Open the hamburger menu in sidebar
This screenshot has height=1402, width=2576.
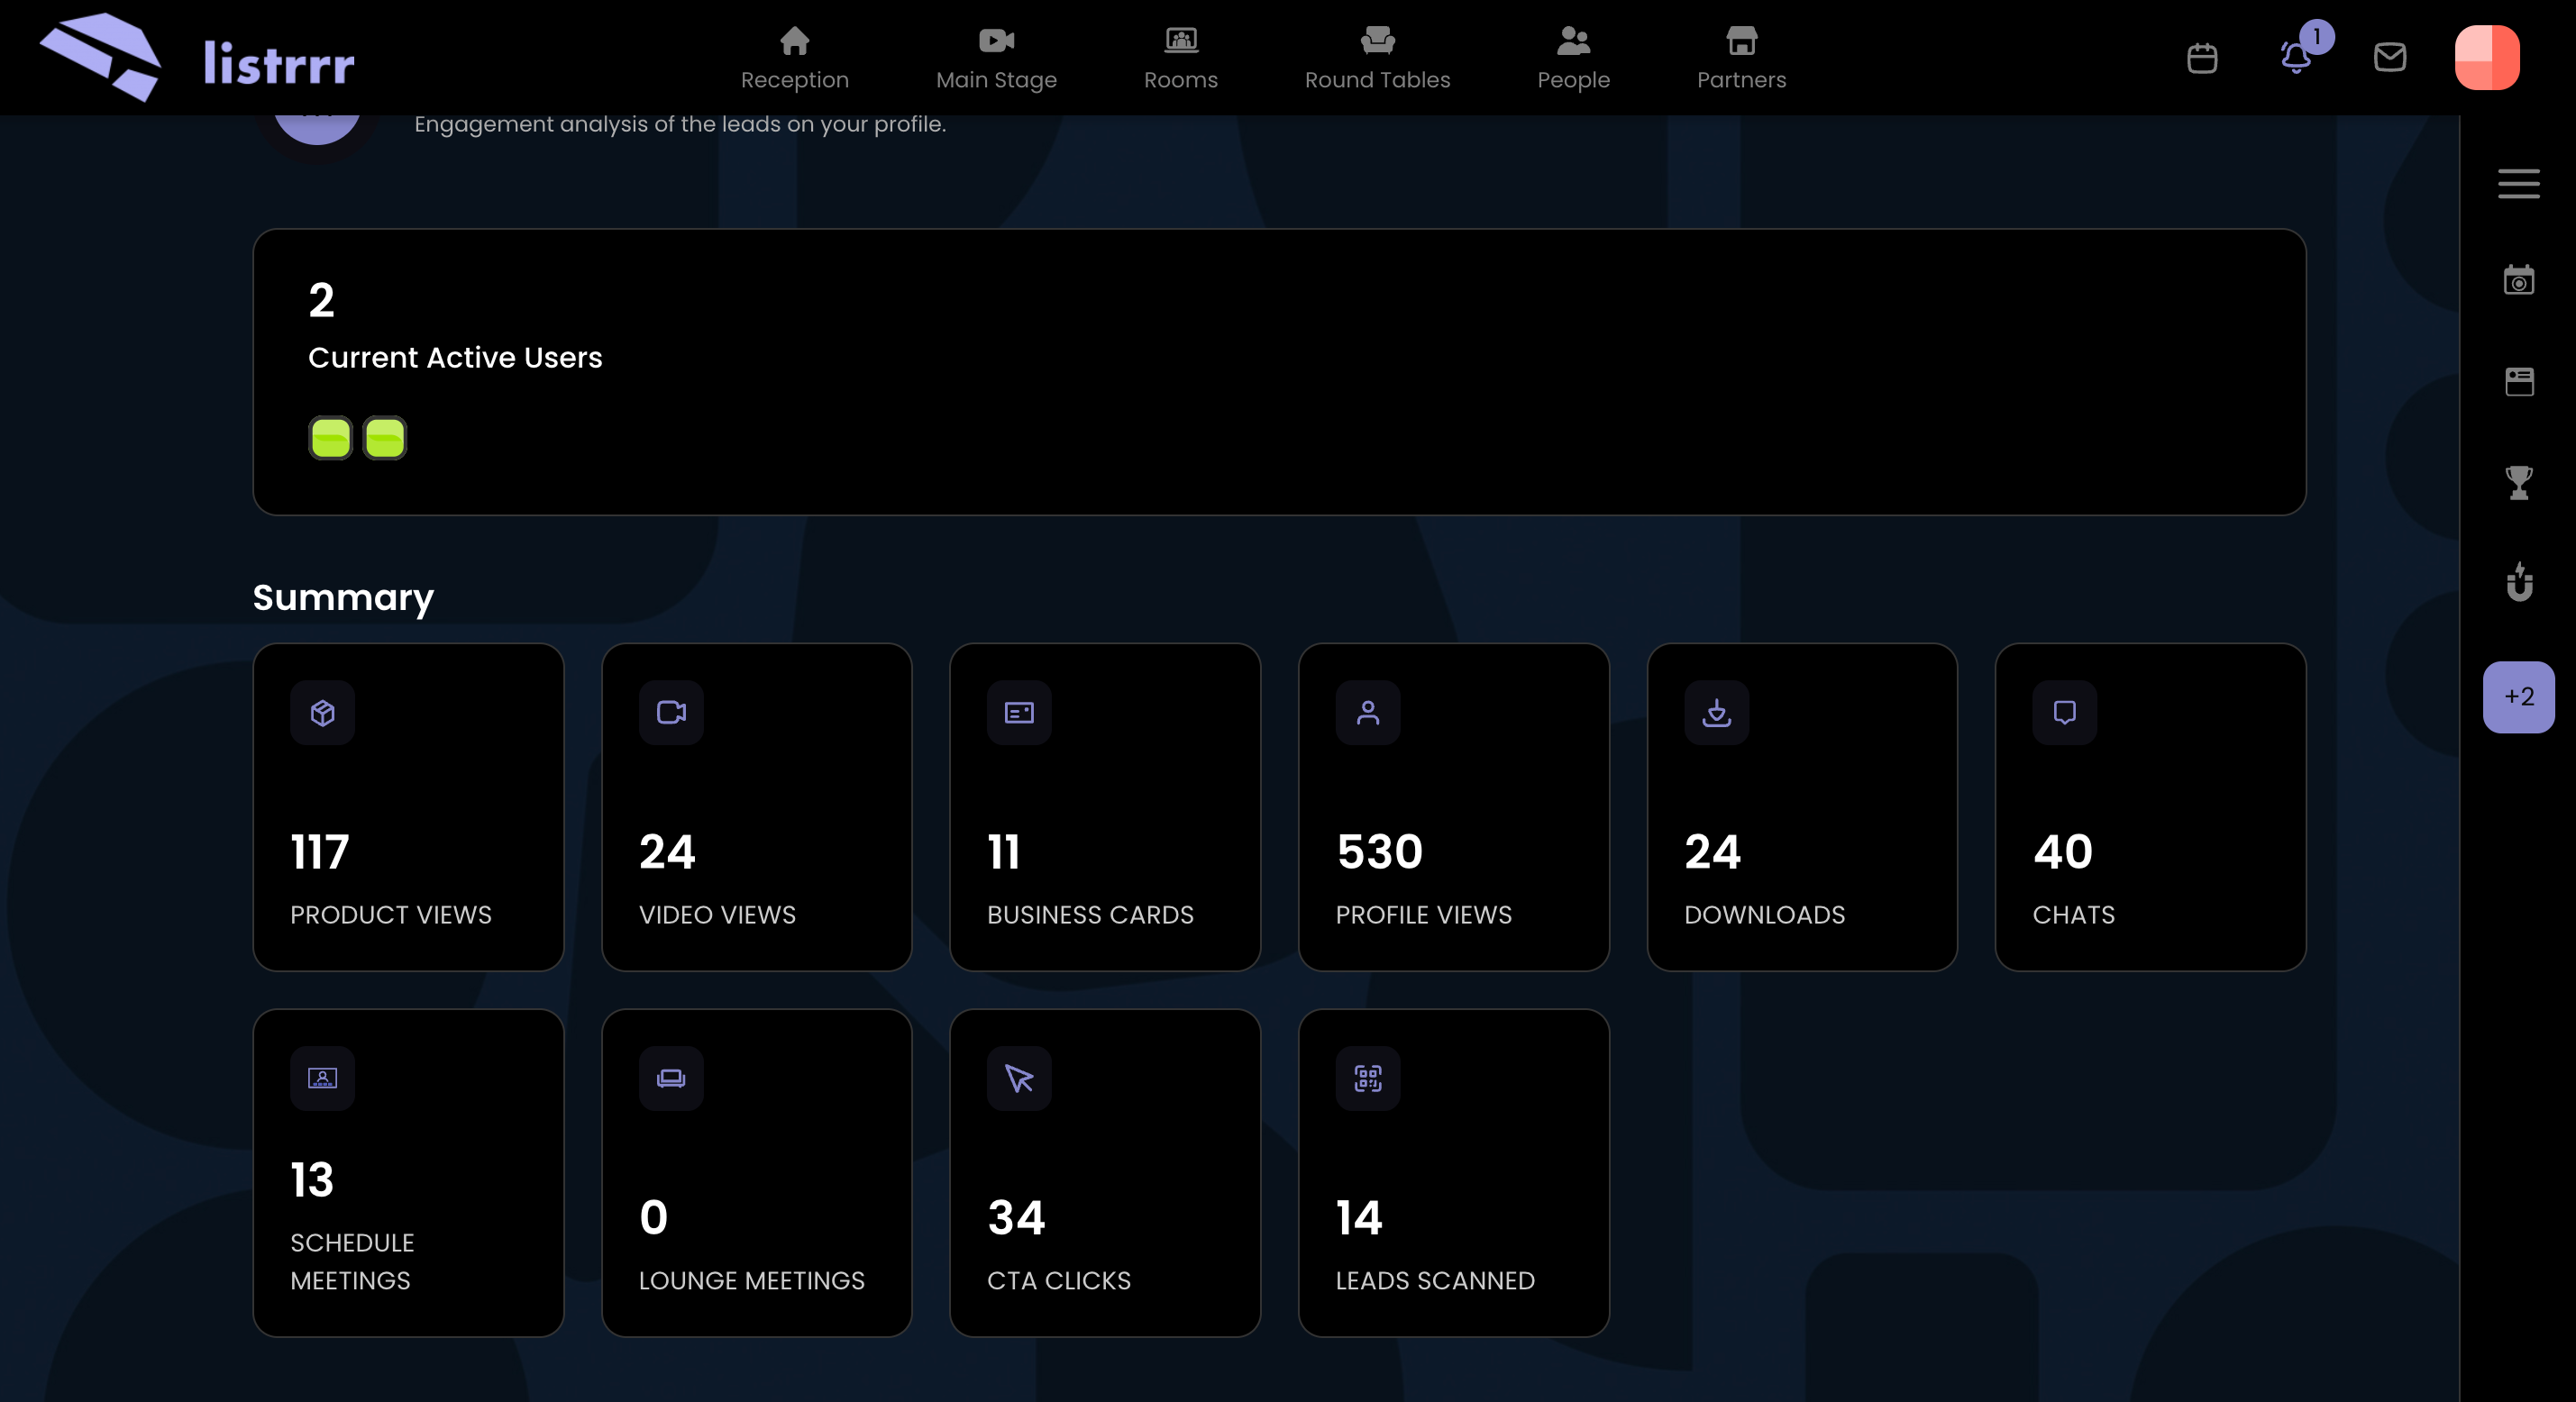[x=2518, y=184]
